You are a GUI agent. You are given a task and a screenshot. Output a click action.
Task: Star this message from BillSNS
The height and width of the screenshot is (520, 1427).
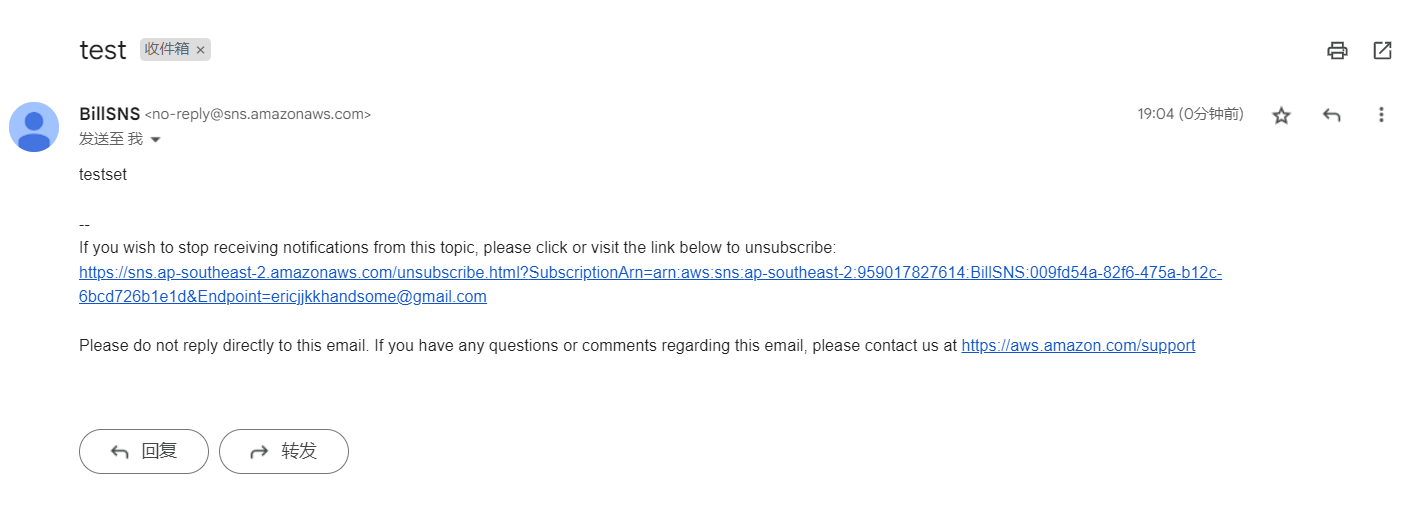pyautogui.click(x=1281, y=115)
